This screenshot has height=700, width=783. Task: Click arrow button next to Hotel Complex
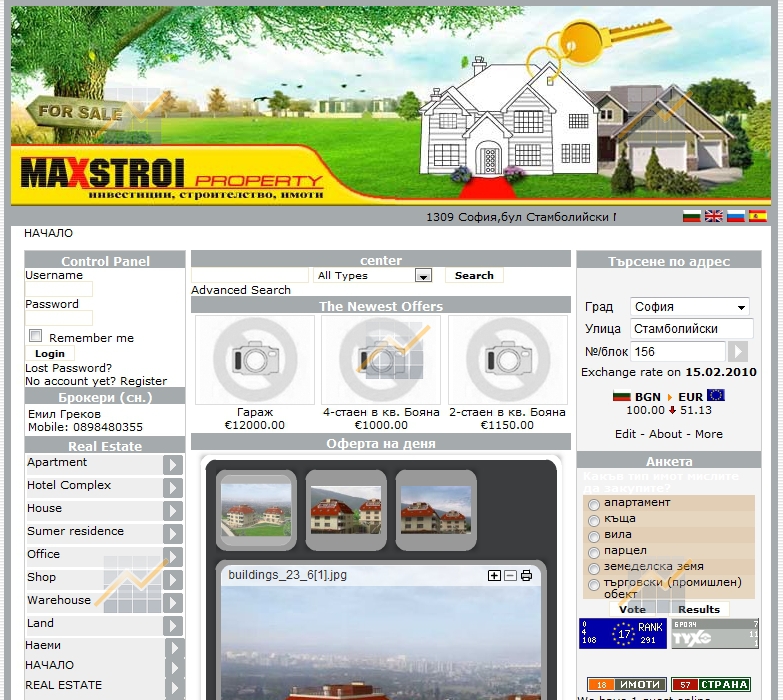click(x=173, y=488)
